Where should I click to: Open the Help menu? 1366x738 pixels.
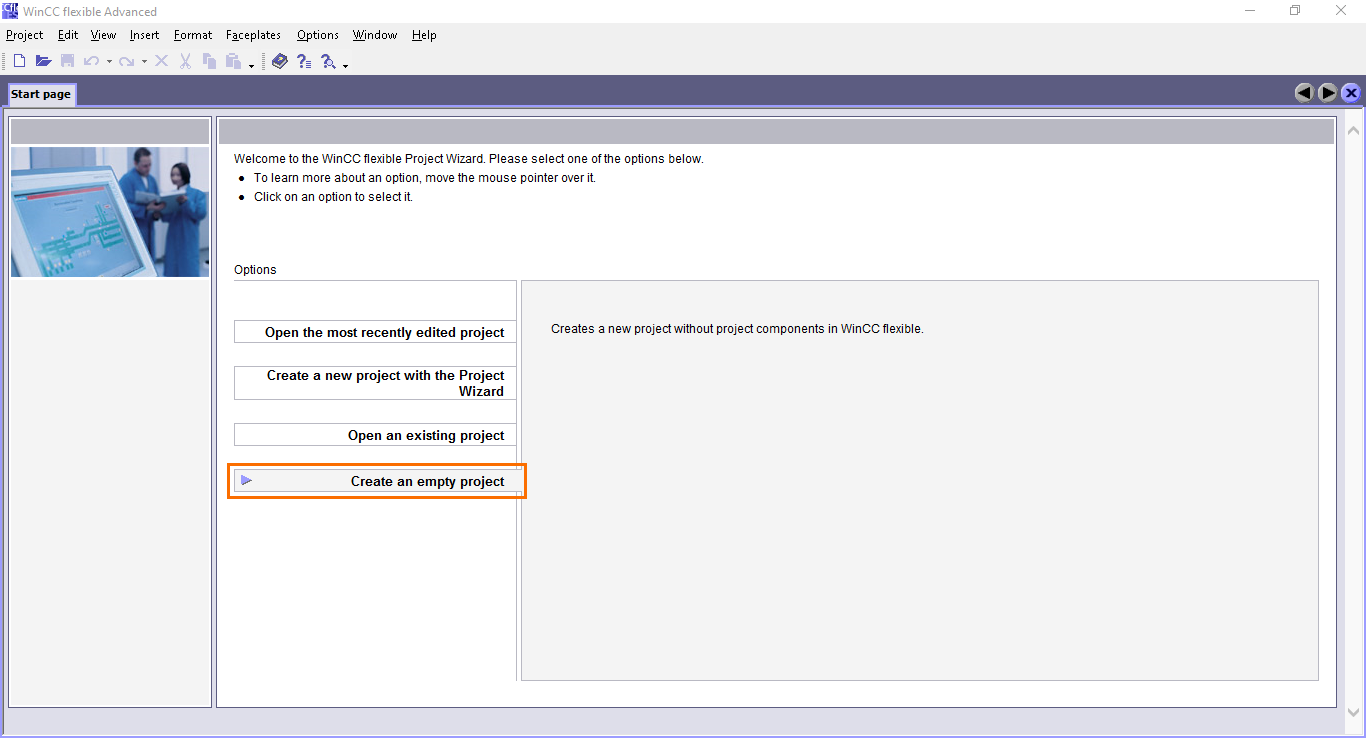tap(424, 35)
